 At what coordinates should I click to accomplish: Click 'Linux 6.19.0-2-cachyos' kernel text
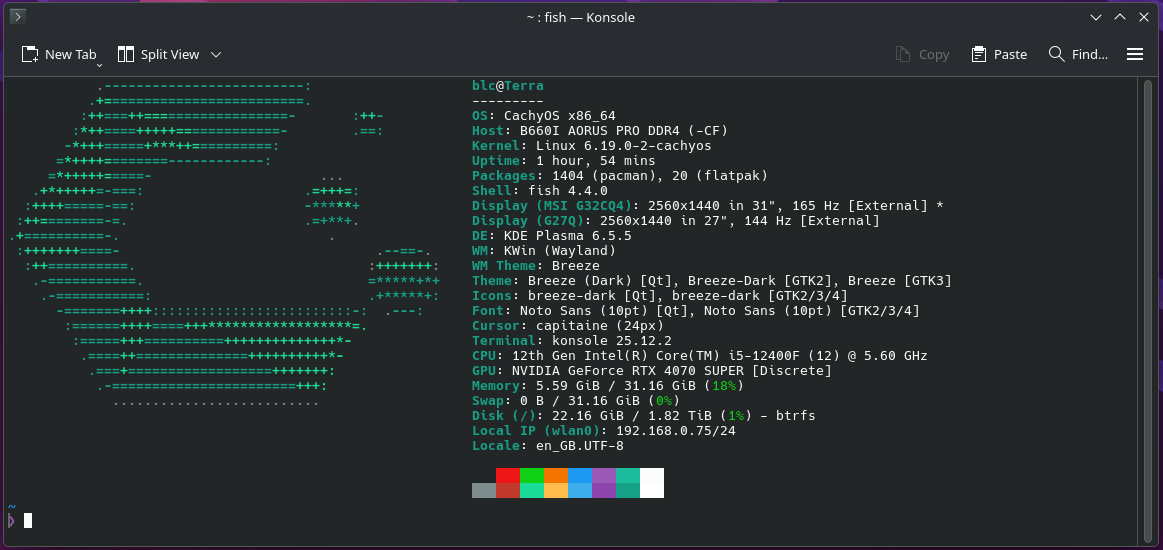point(624,146)
